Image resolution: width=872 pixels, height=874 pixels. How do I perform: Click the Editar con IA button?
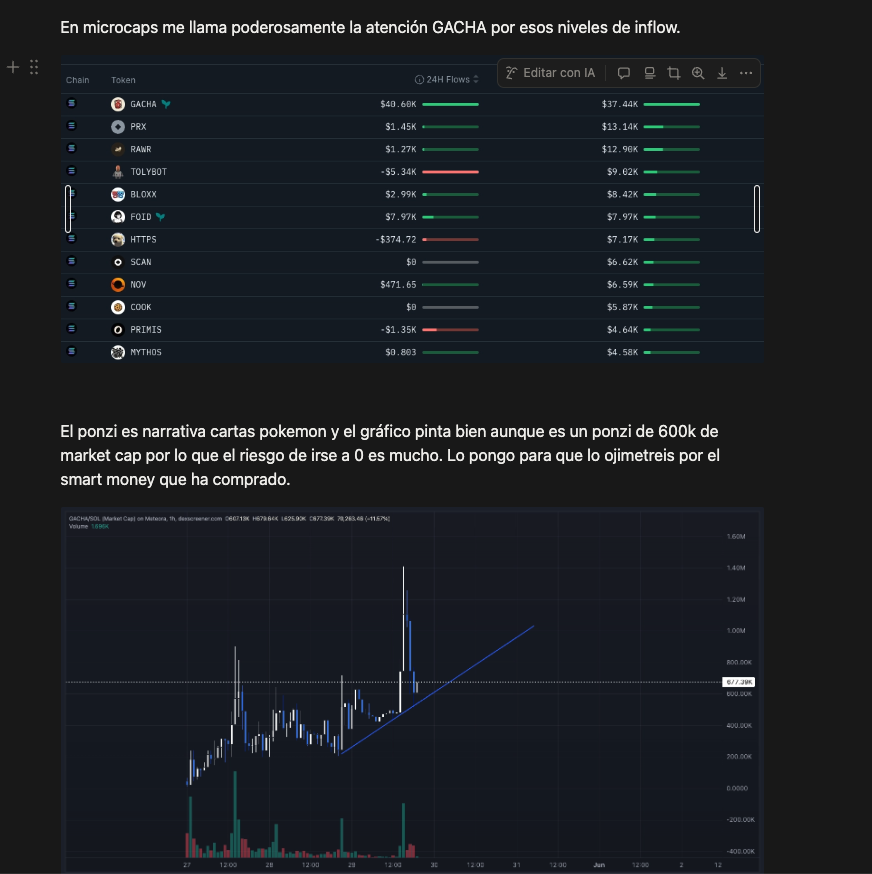[x=550, y=73]
